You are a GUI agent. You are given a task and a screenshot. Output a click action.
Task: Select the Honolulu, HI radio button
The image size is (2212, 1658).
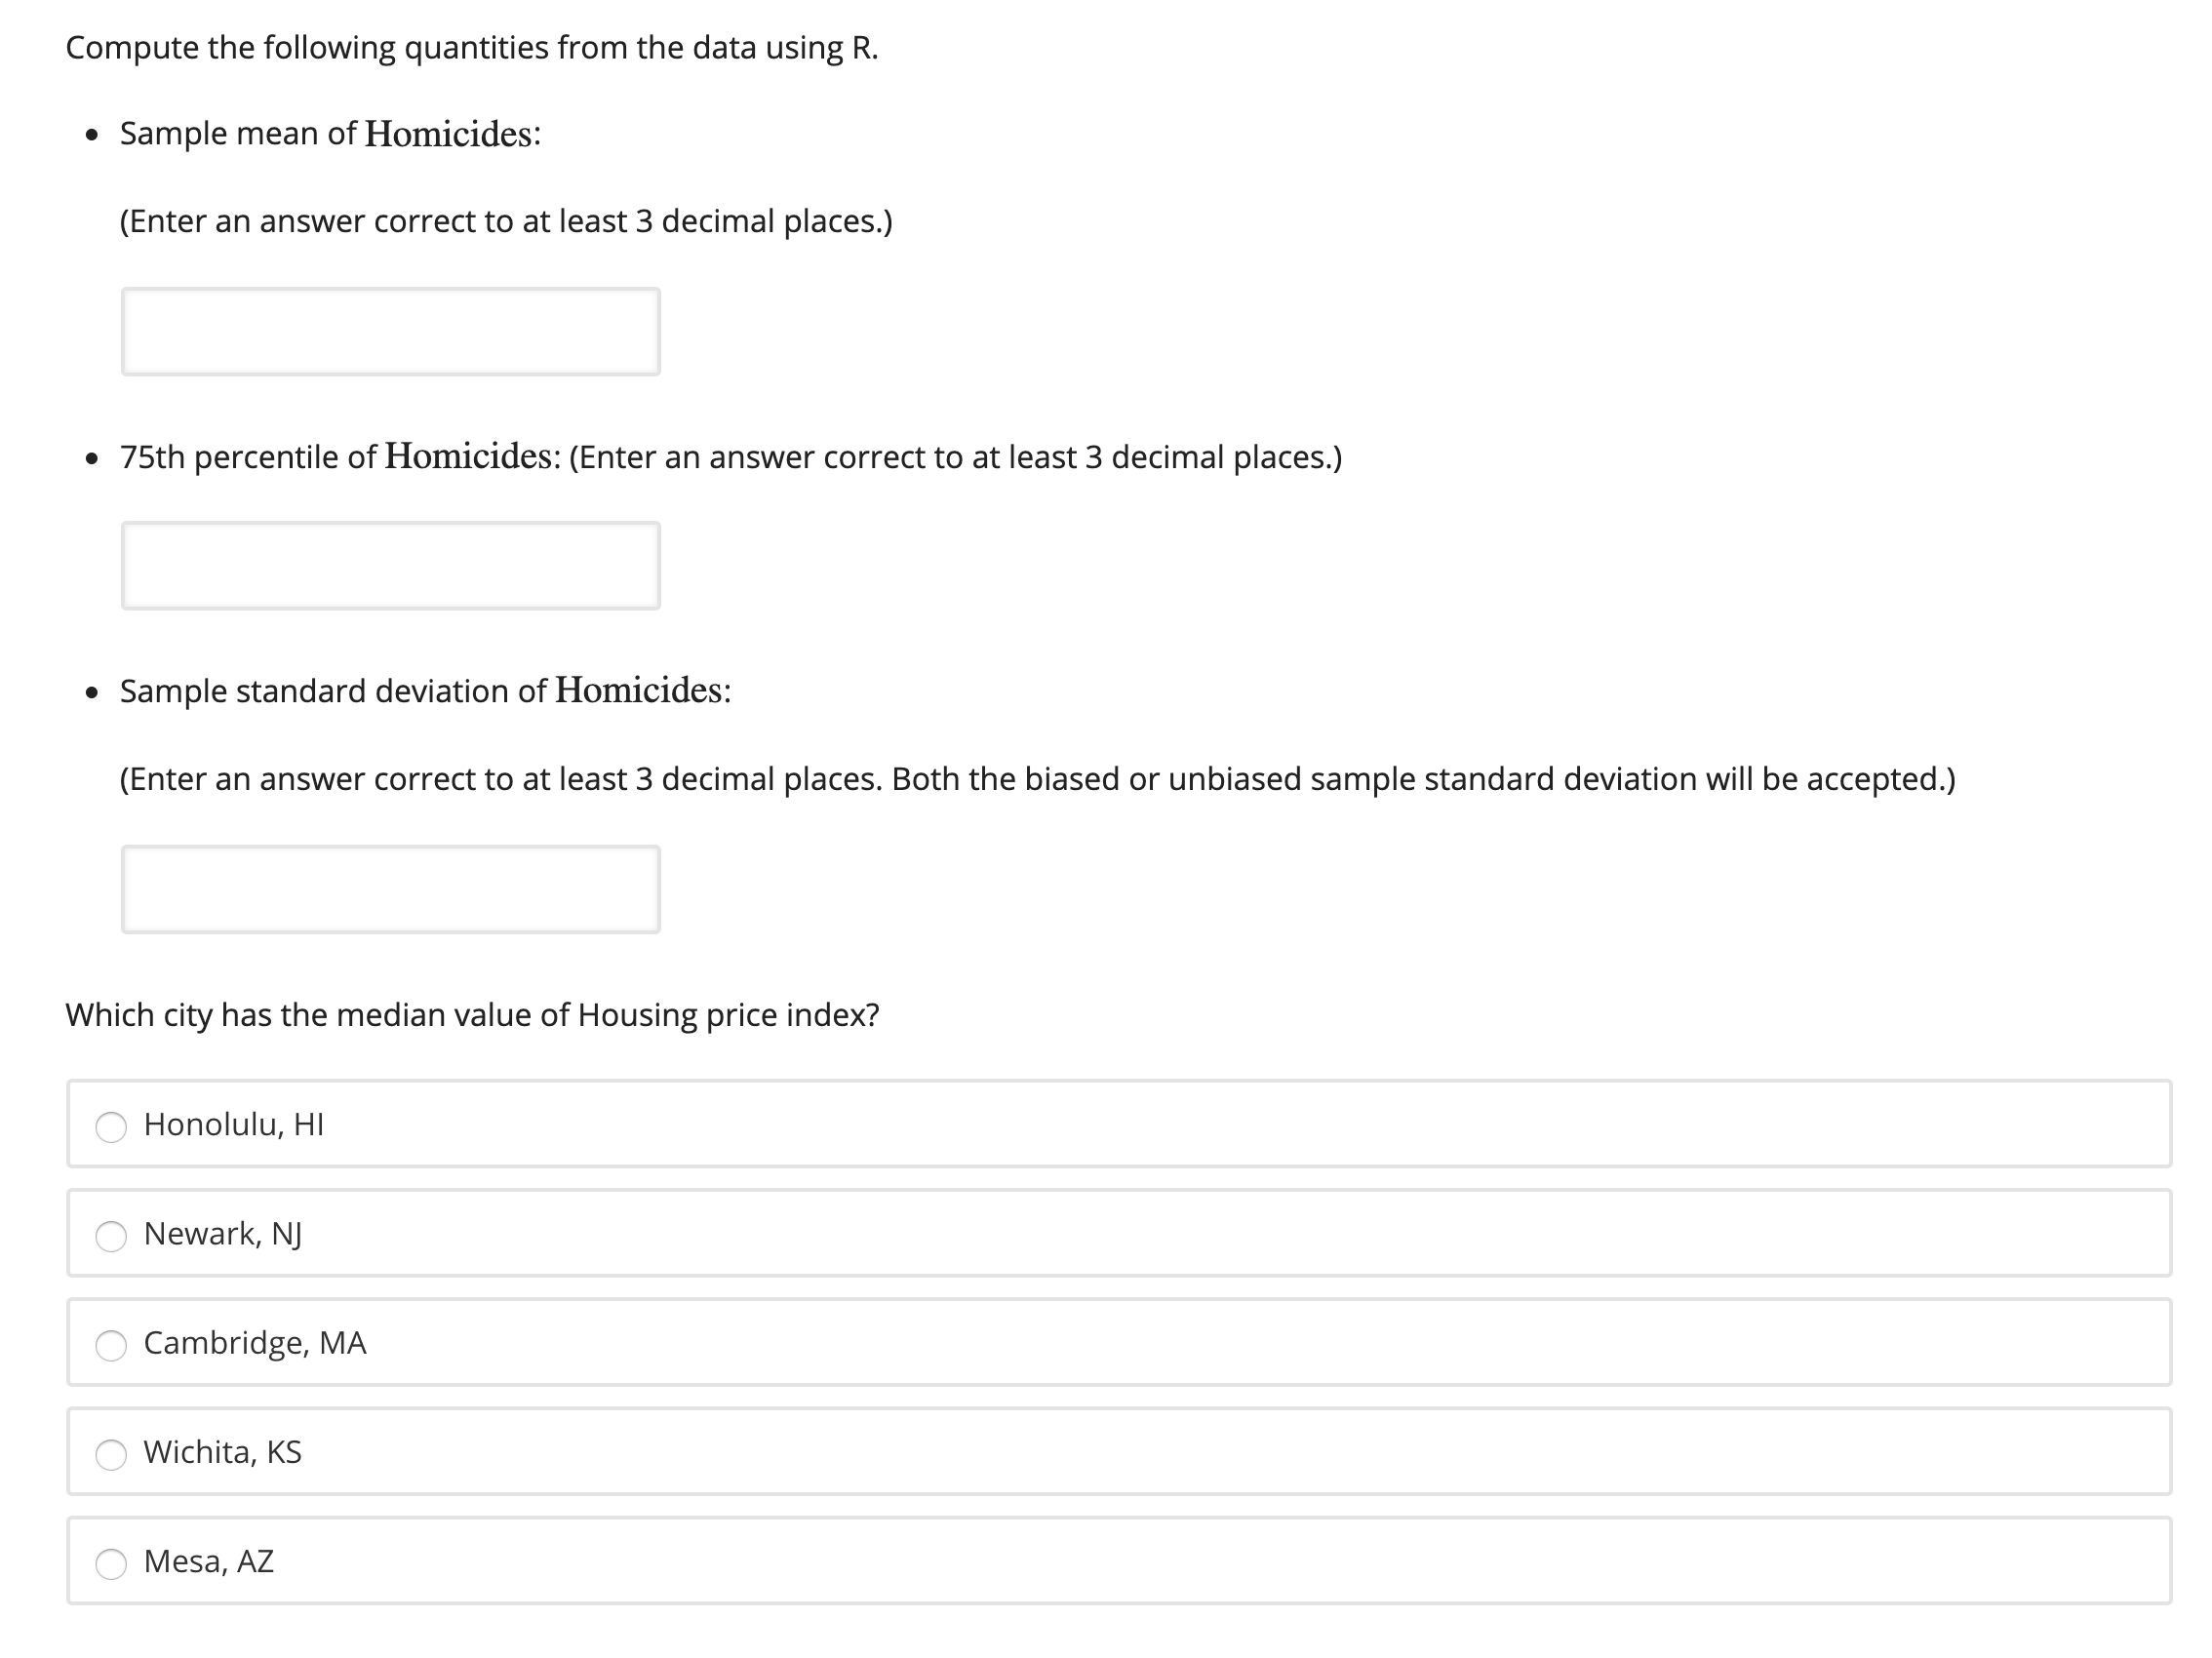tap(111, 1126)
